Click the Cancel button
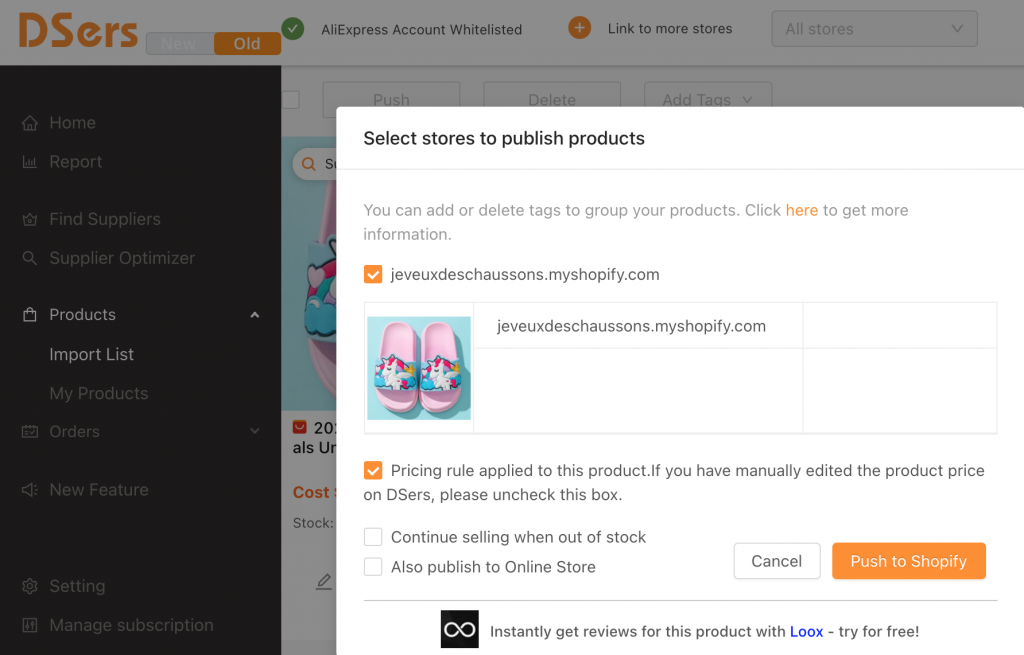 (776, 561)
